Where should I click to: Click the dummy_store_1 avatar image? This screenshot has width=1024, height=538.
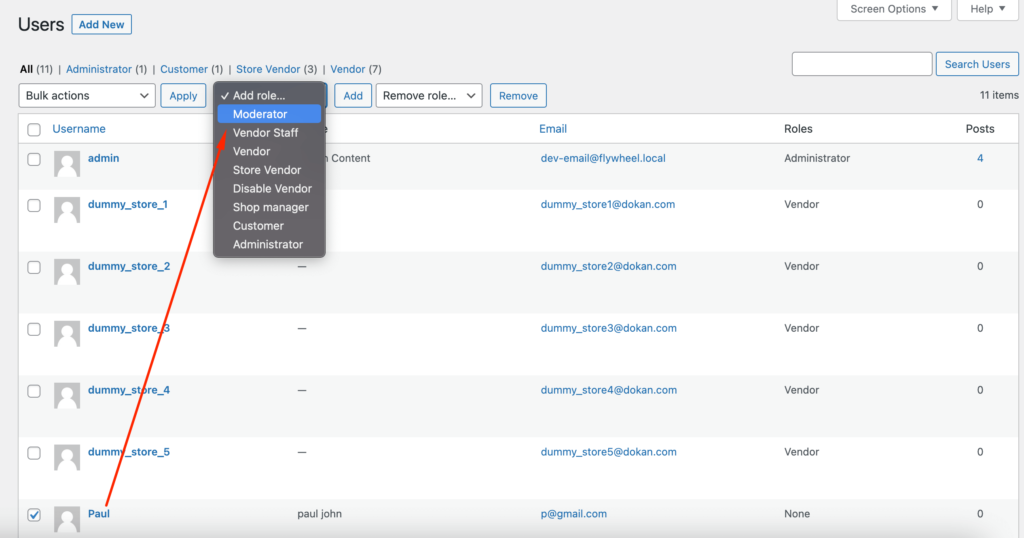[x=67, y=210]
